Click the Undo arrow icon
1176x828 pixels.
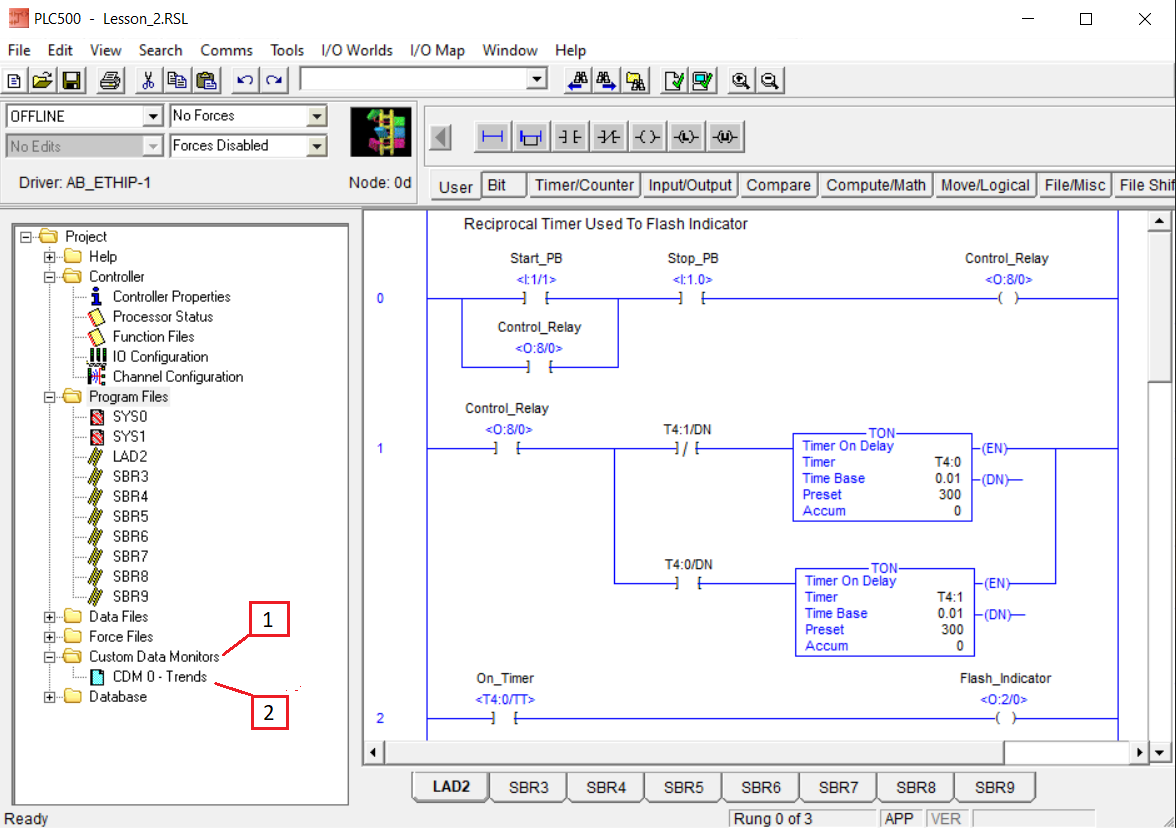tap(244, 80)
